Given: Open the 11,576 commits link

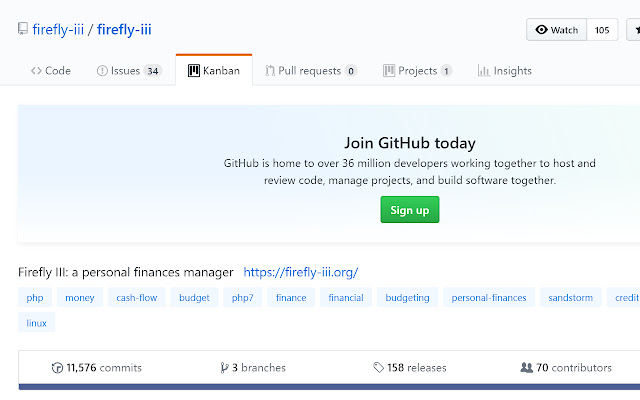Looking at the screenshot, I should point(97,368).
